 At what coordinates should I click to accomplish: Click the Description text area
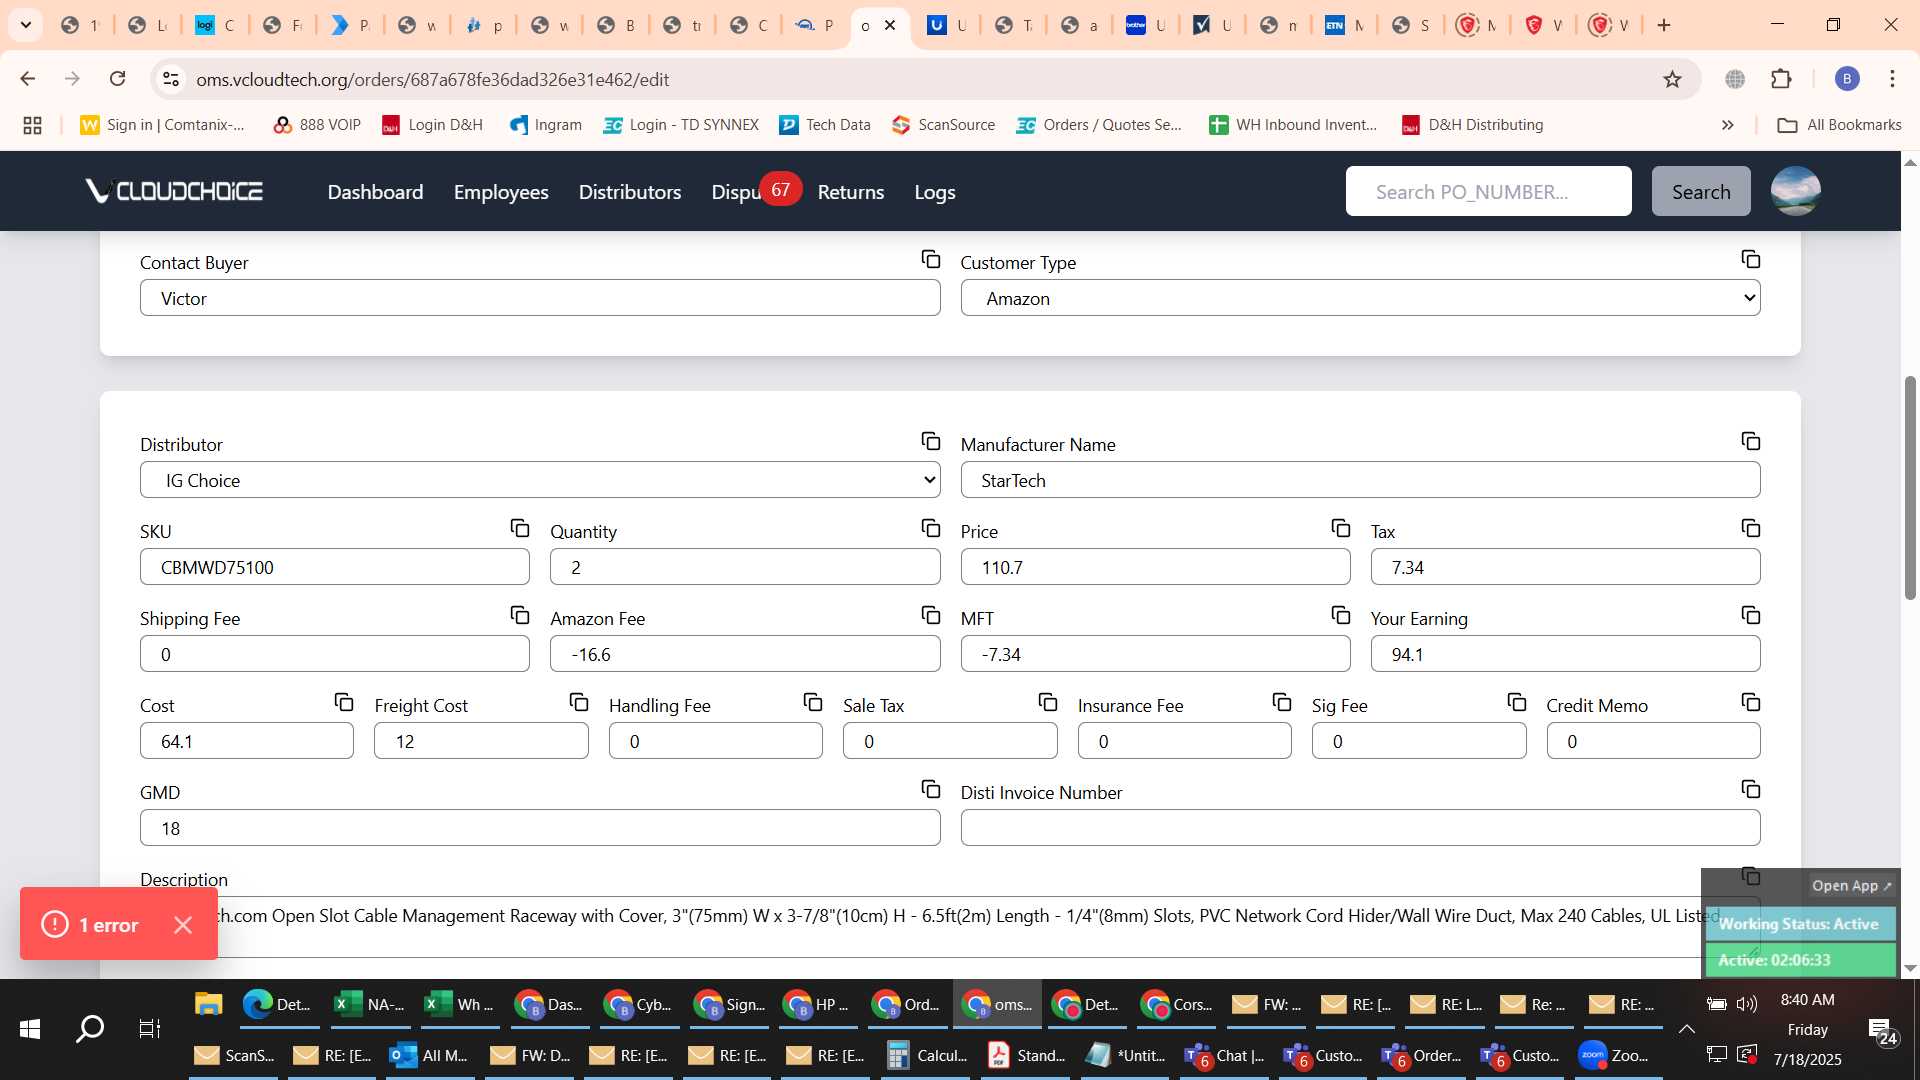point(950,926)
